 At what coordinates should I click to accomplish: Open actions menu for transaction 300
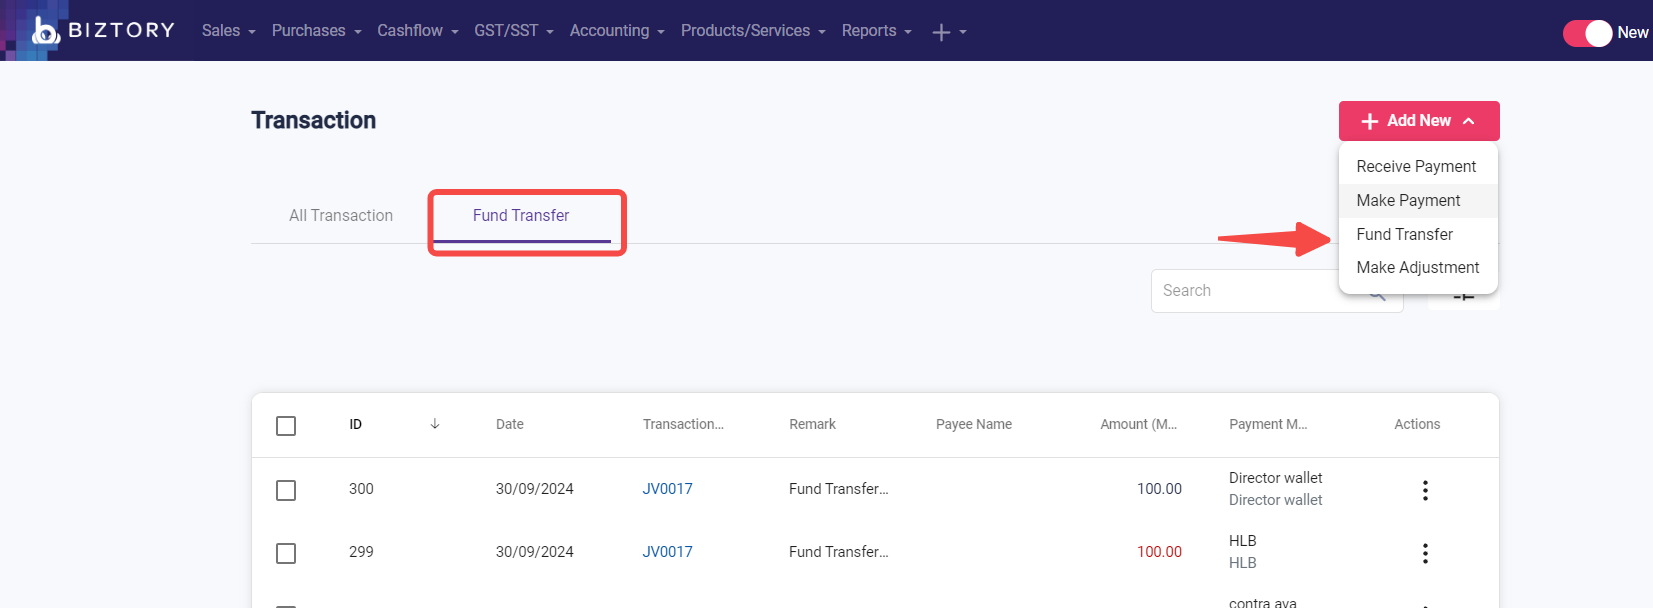pyautogui.click(x=1425, y=490)
